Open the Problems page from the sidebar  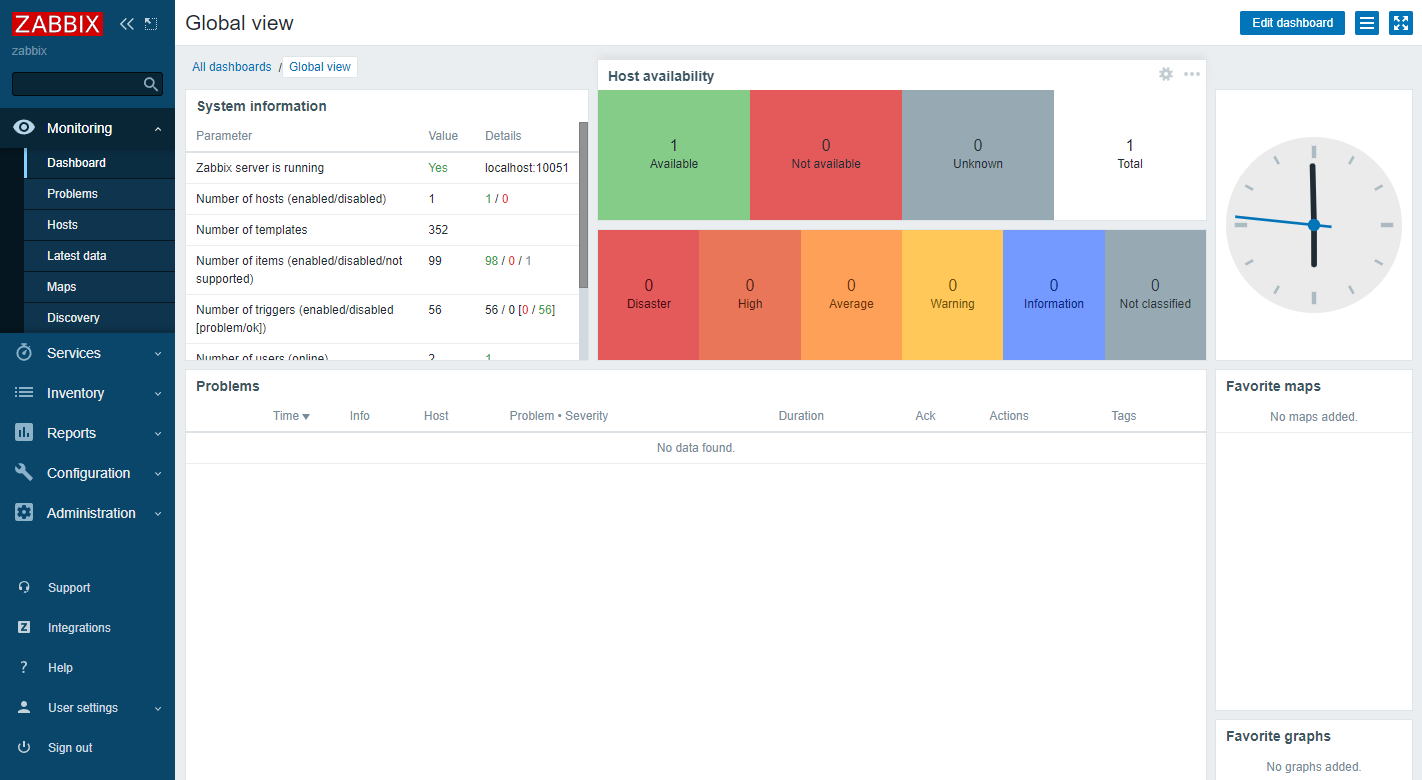point(70,193)
